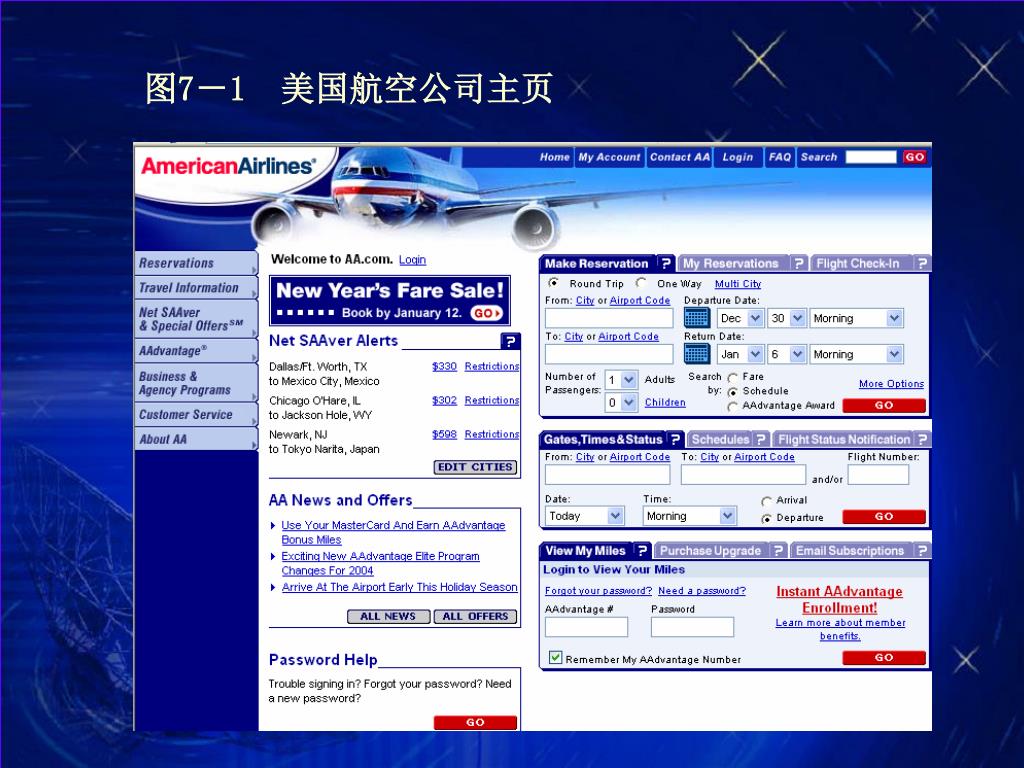Image resolution: width=1024 pixels, height=768 pixels.
Task: Select Arrival radio button
Action: (767, 501)
